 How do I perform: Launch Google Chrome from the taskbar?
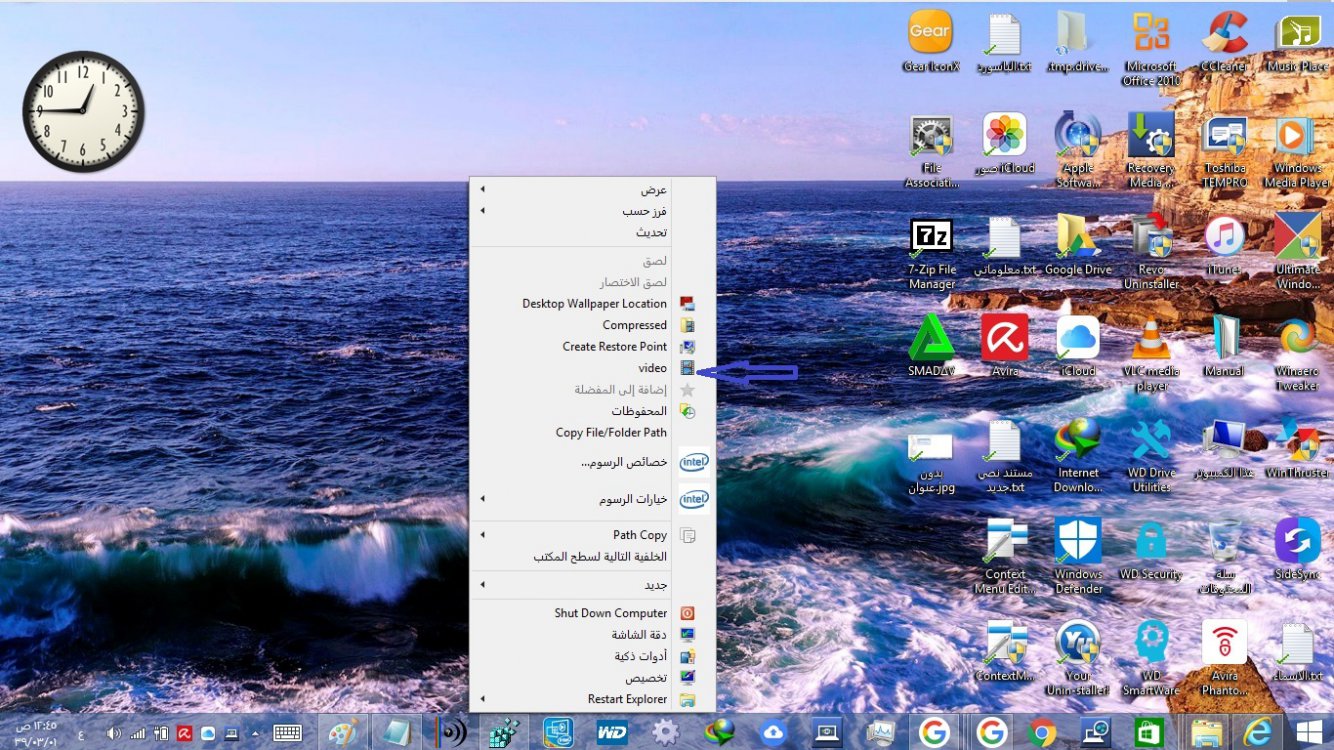coord(1043,732)
